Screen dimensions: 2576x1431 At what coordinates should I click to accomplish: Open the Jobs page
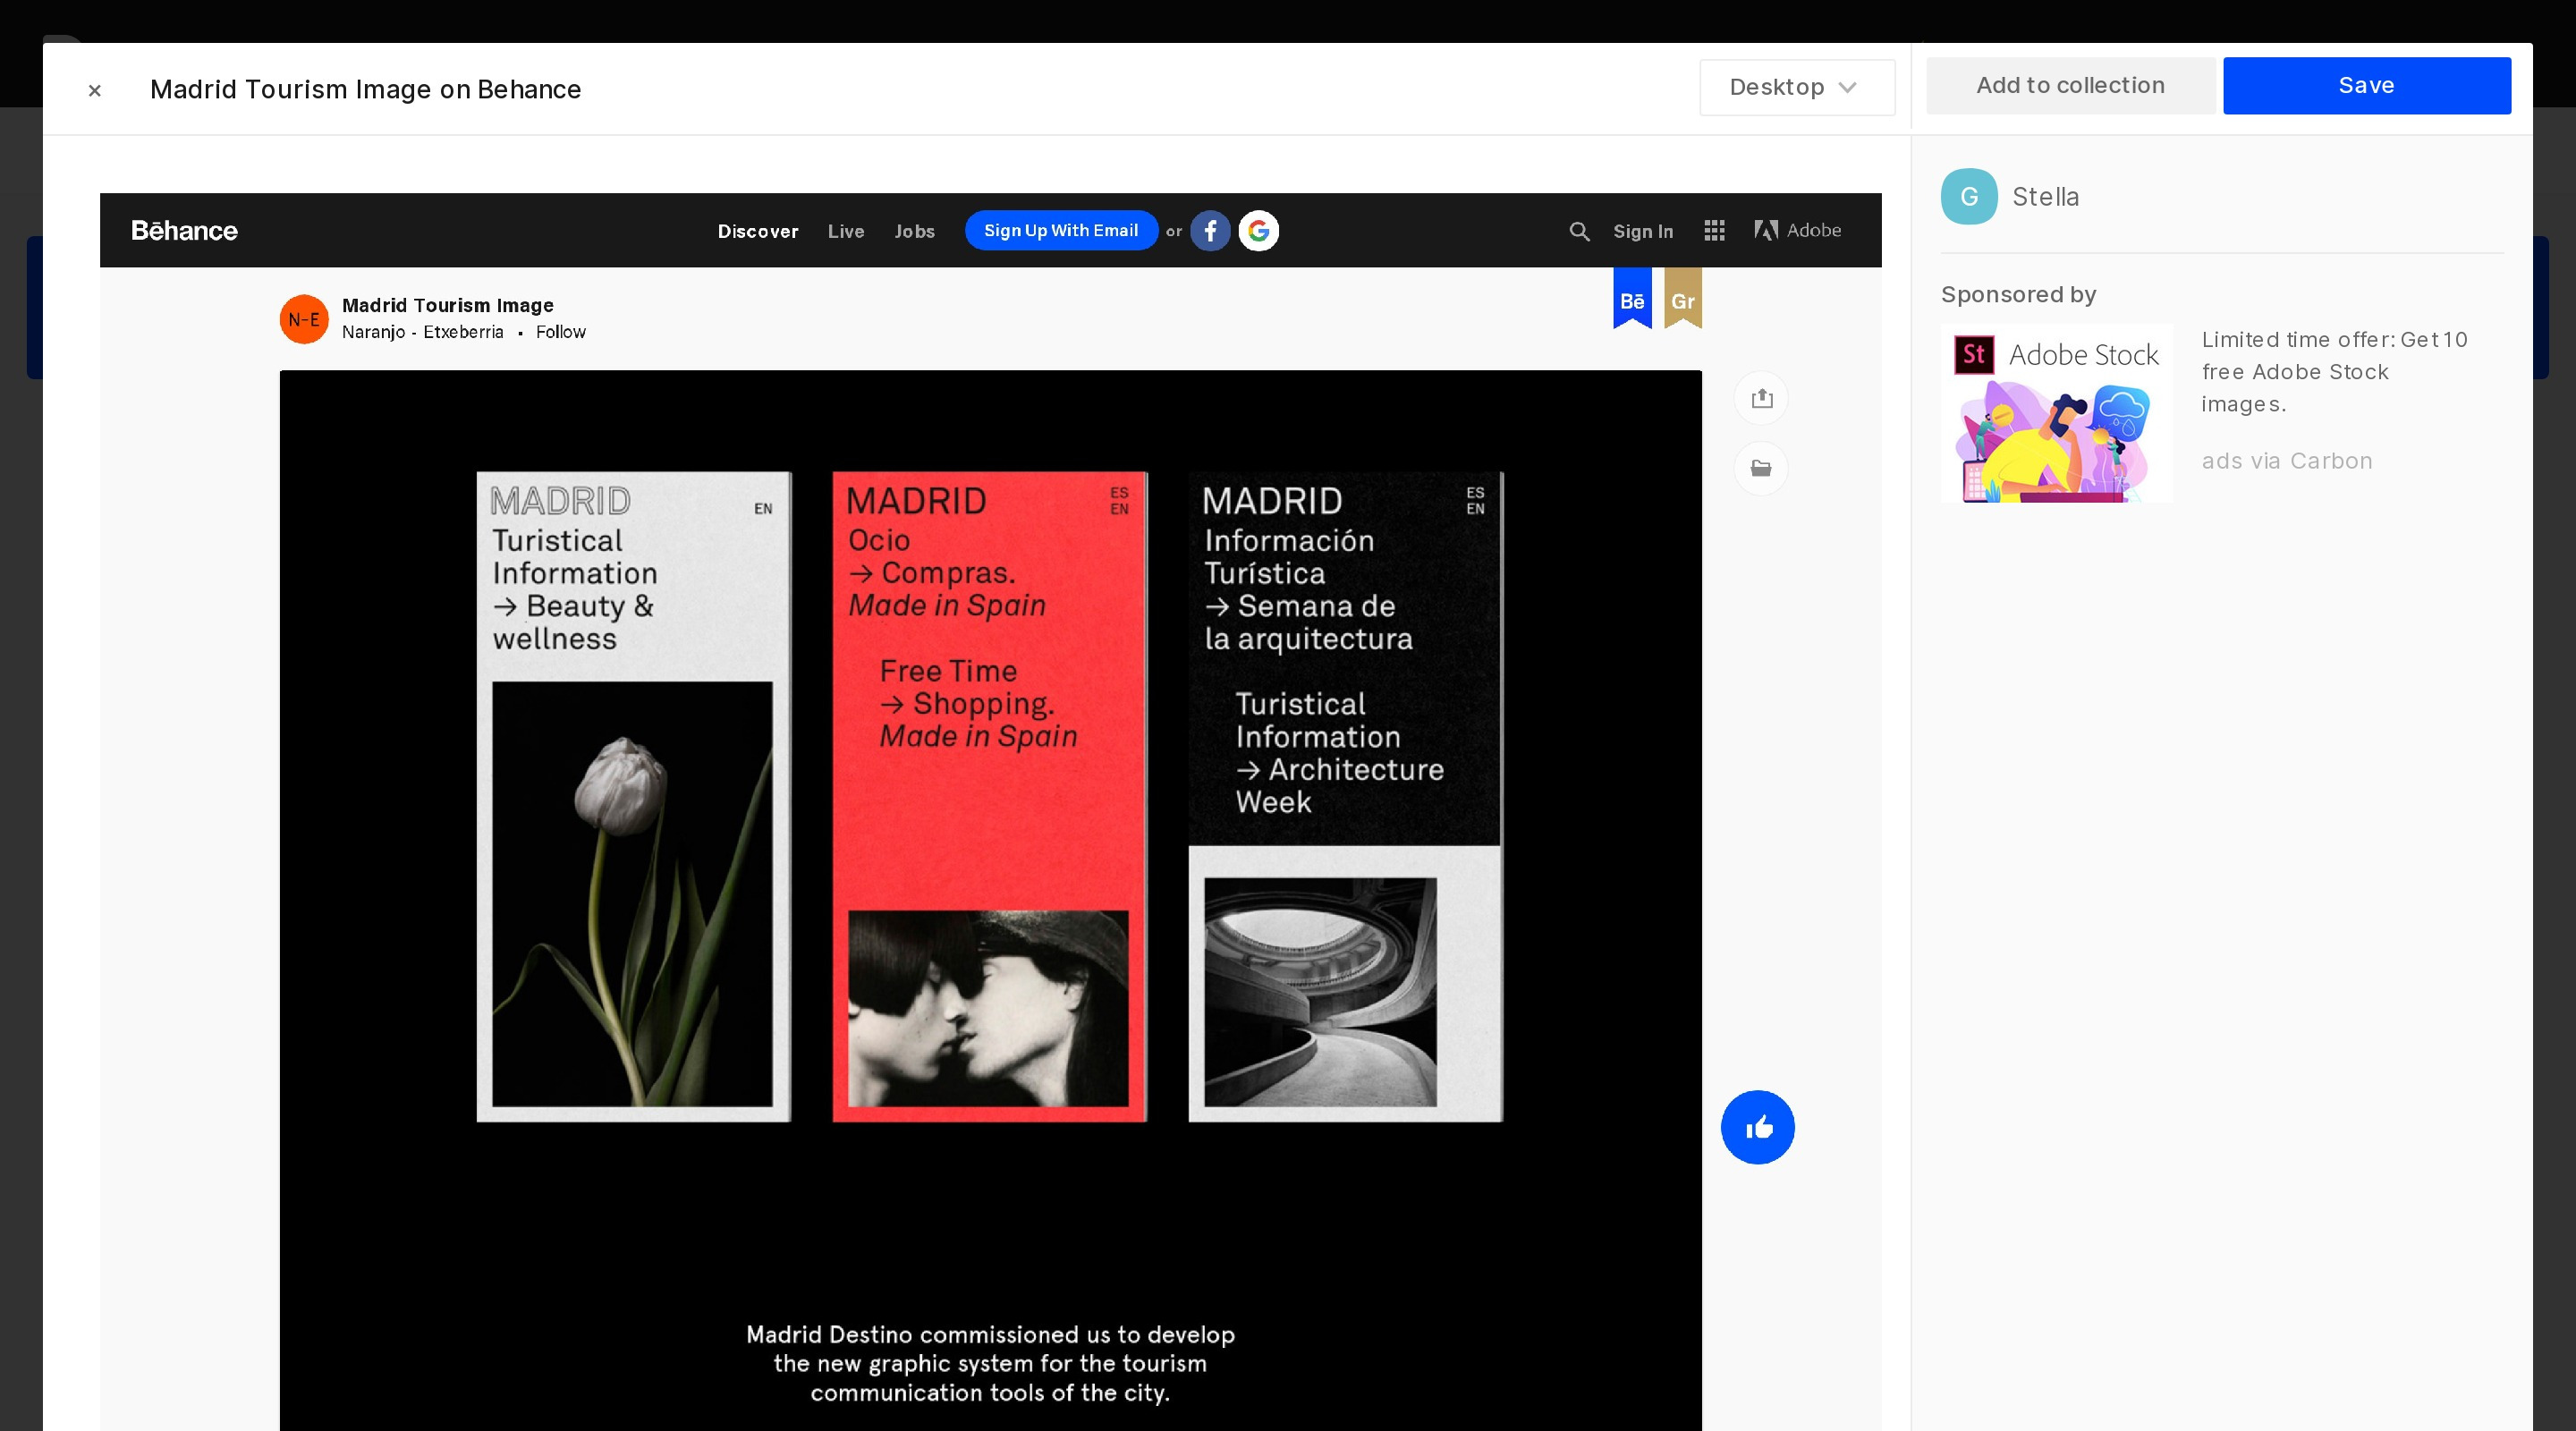point(914,231)
